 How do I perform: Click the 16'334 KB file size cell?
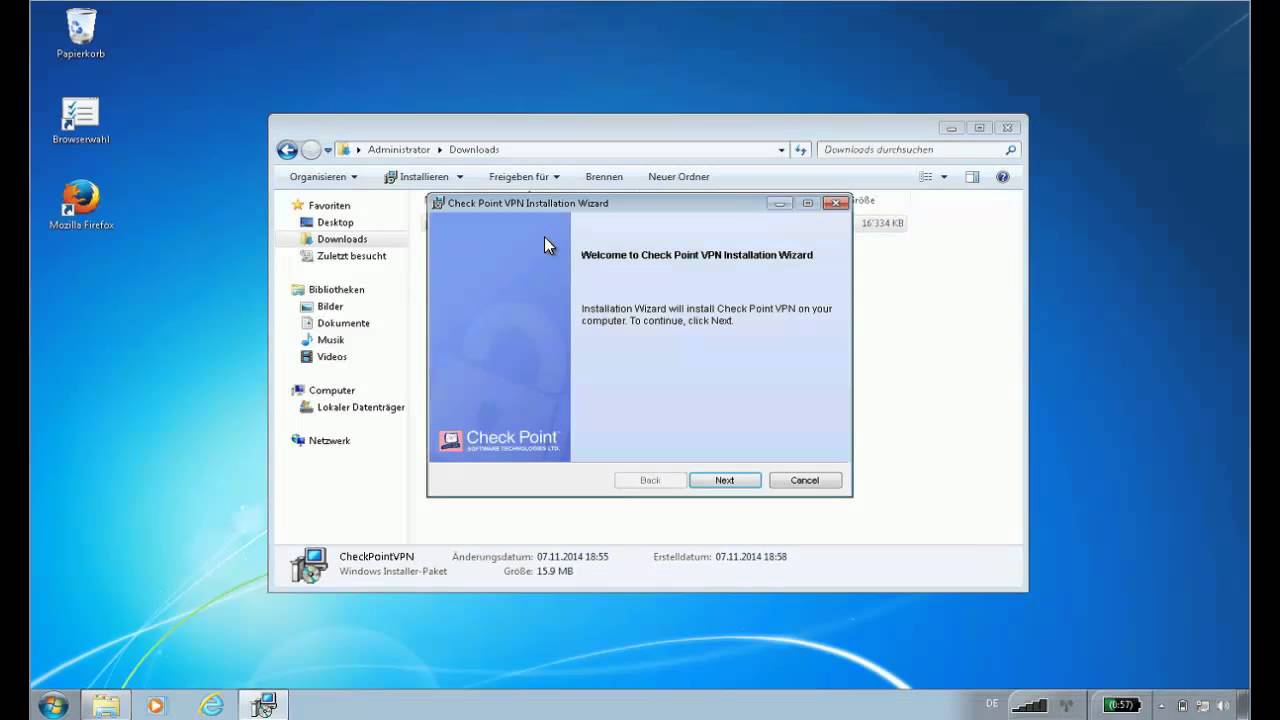click(x=883, y=223)
